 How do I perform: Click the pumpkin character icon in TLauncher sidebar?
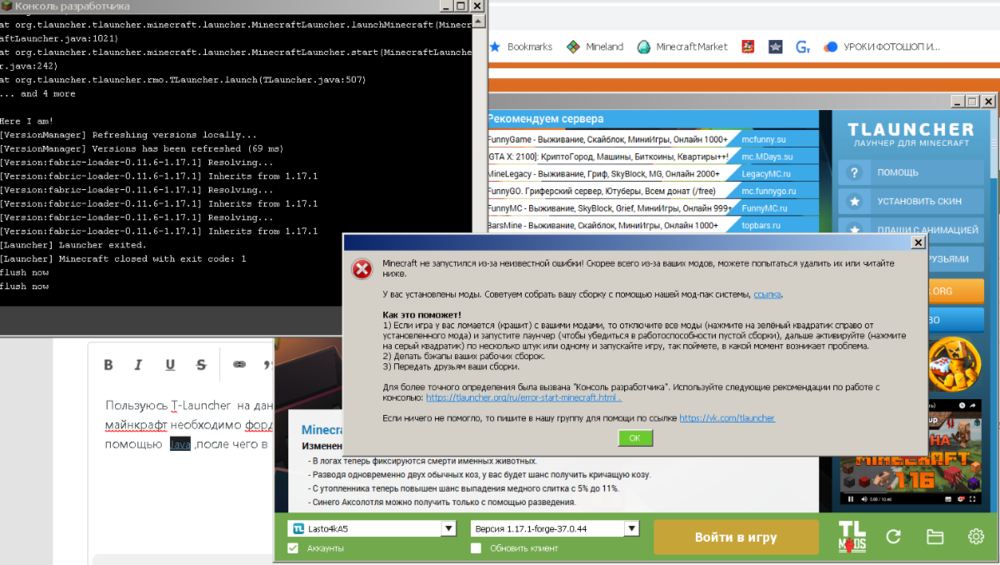coord(954,363)
